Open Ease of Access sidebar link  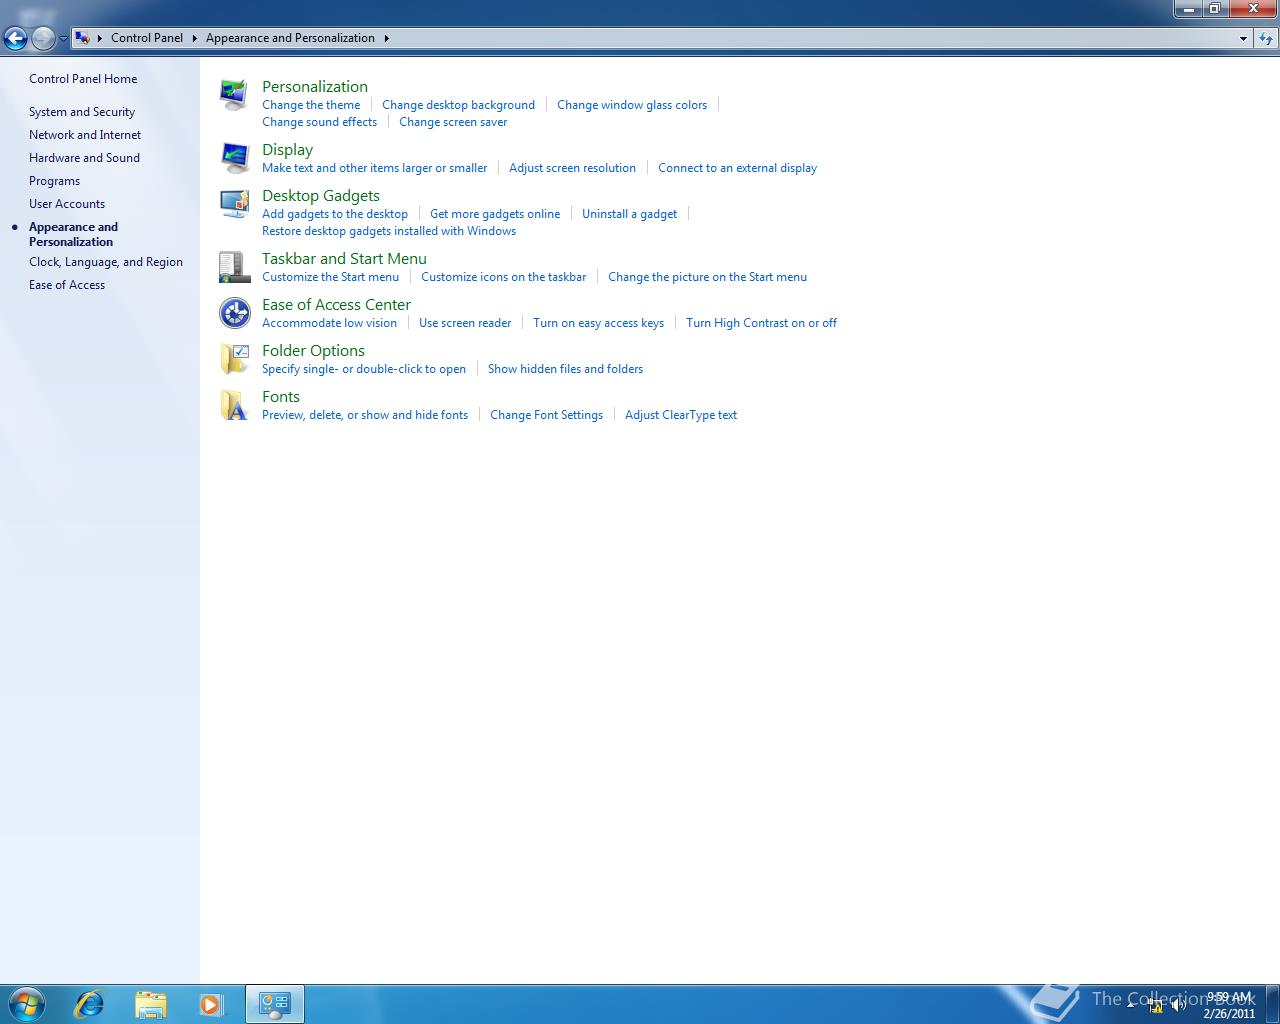67,285
